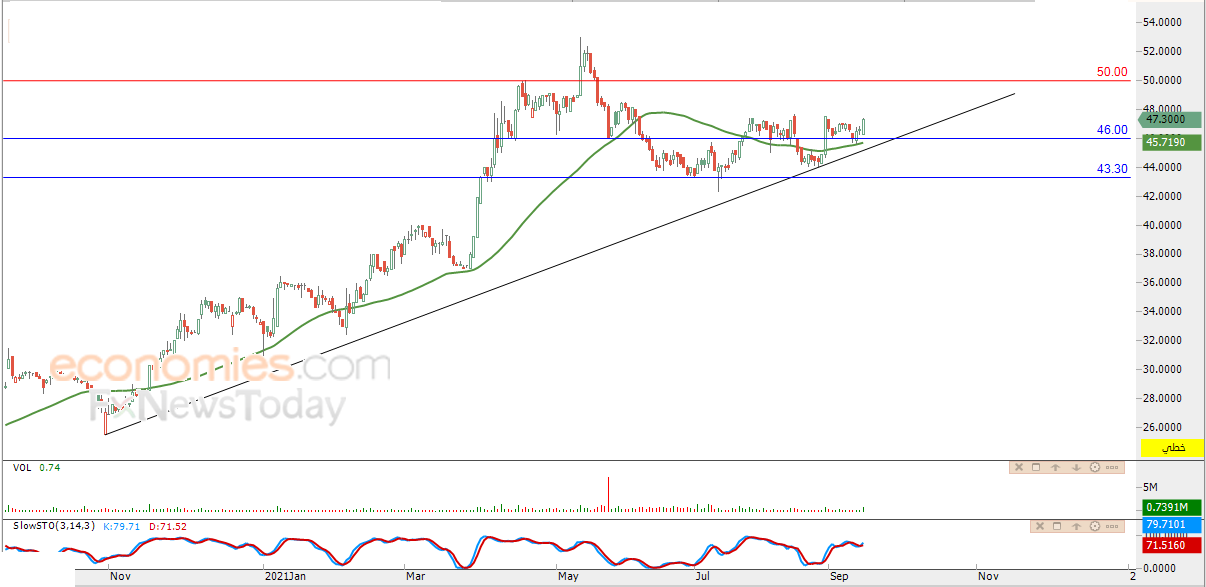Click the D:71.52 stochastic value
The width and height of the screenshot is (1206, 587).
pyautogui.click(x=168, y=526)
